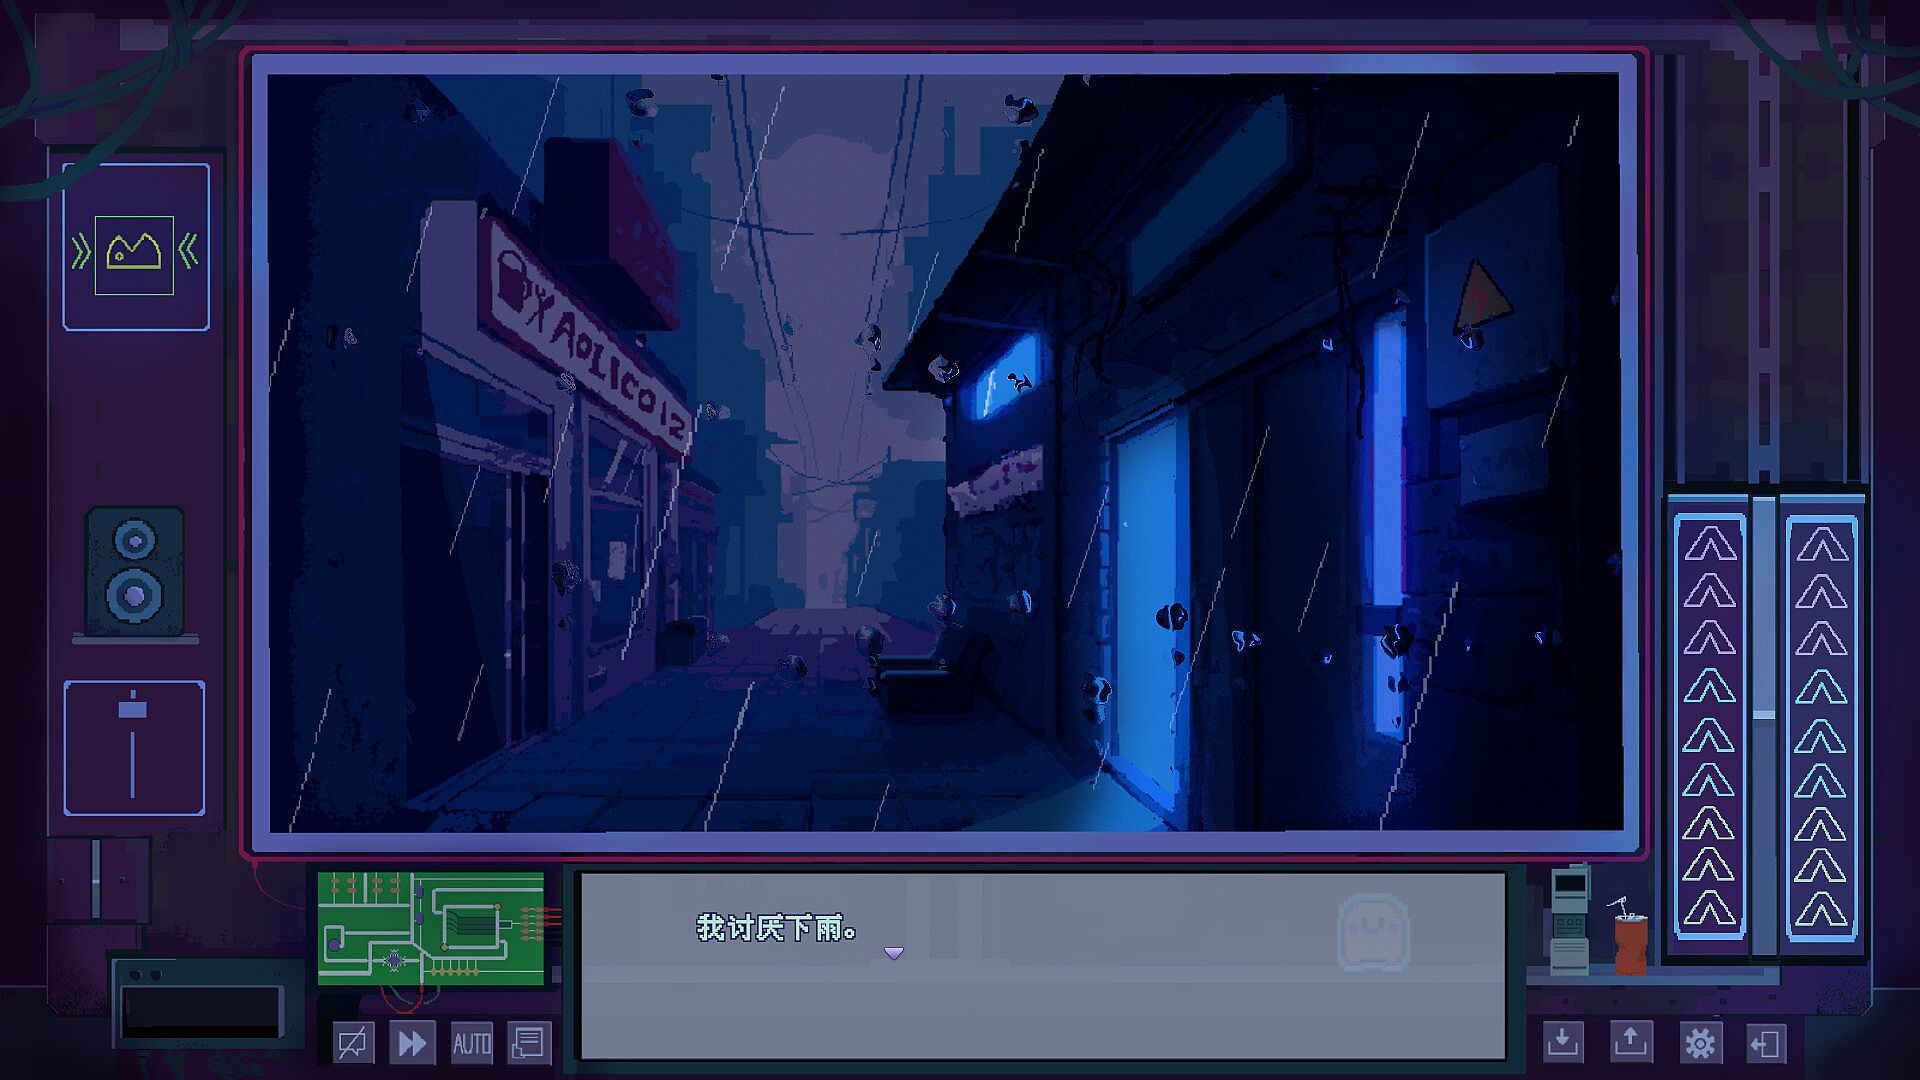
Task: Click the exit door icon
Action: (1766, 1044)
